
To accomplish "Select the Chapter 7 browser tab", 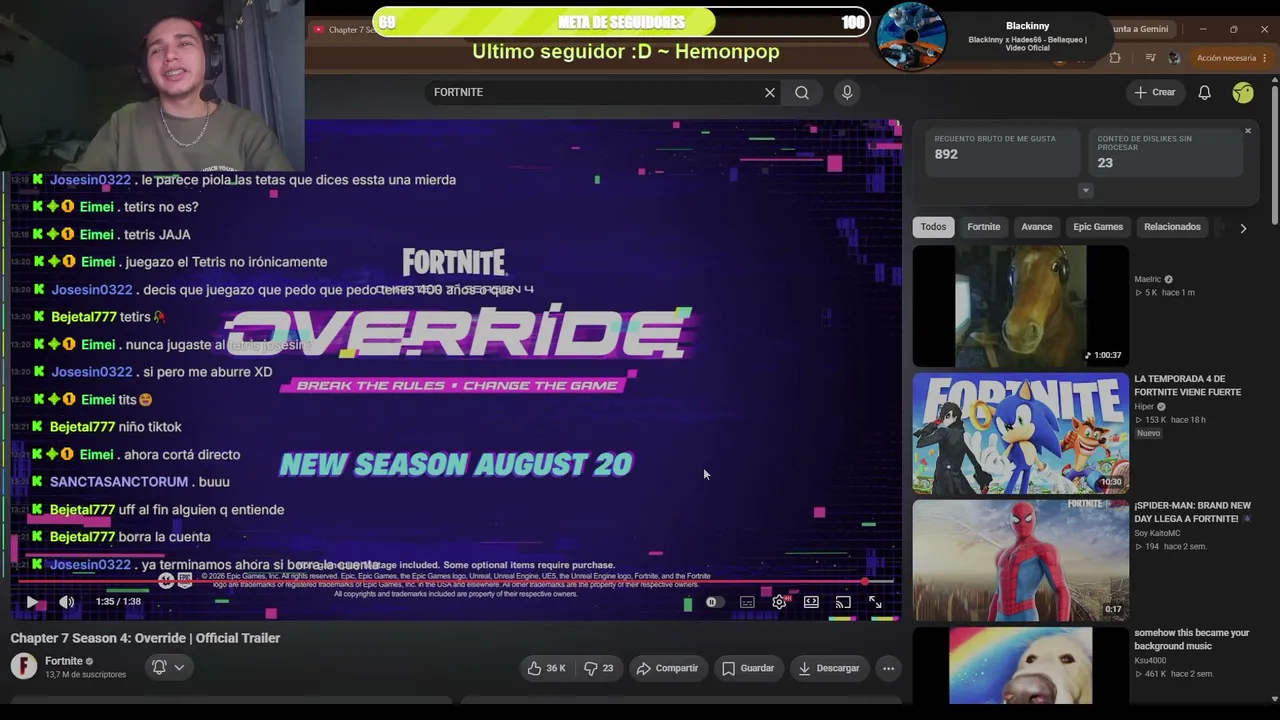I will point(343,29).
